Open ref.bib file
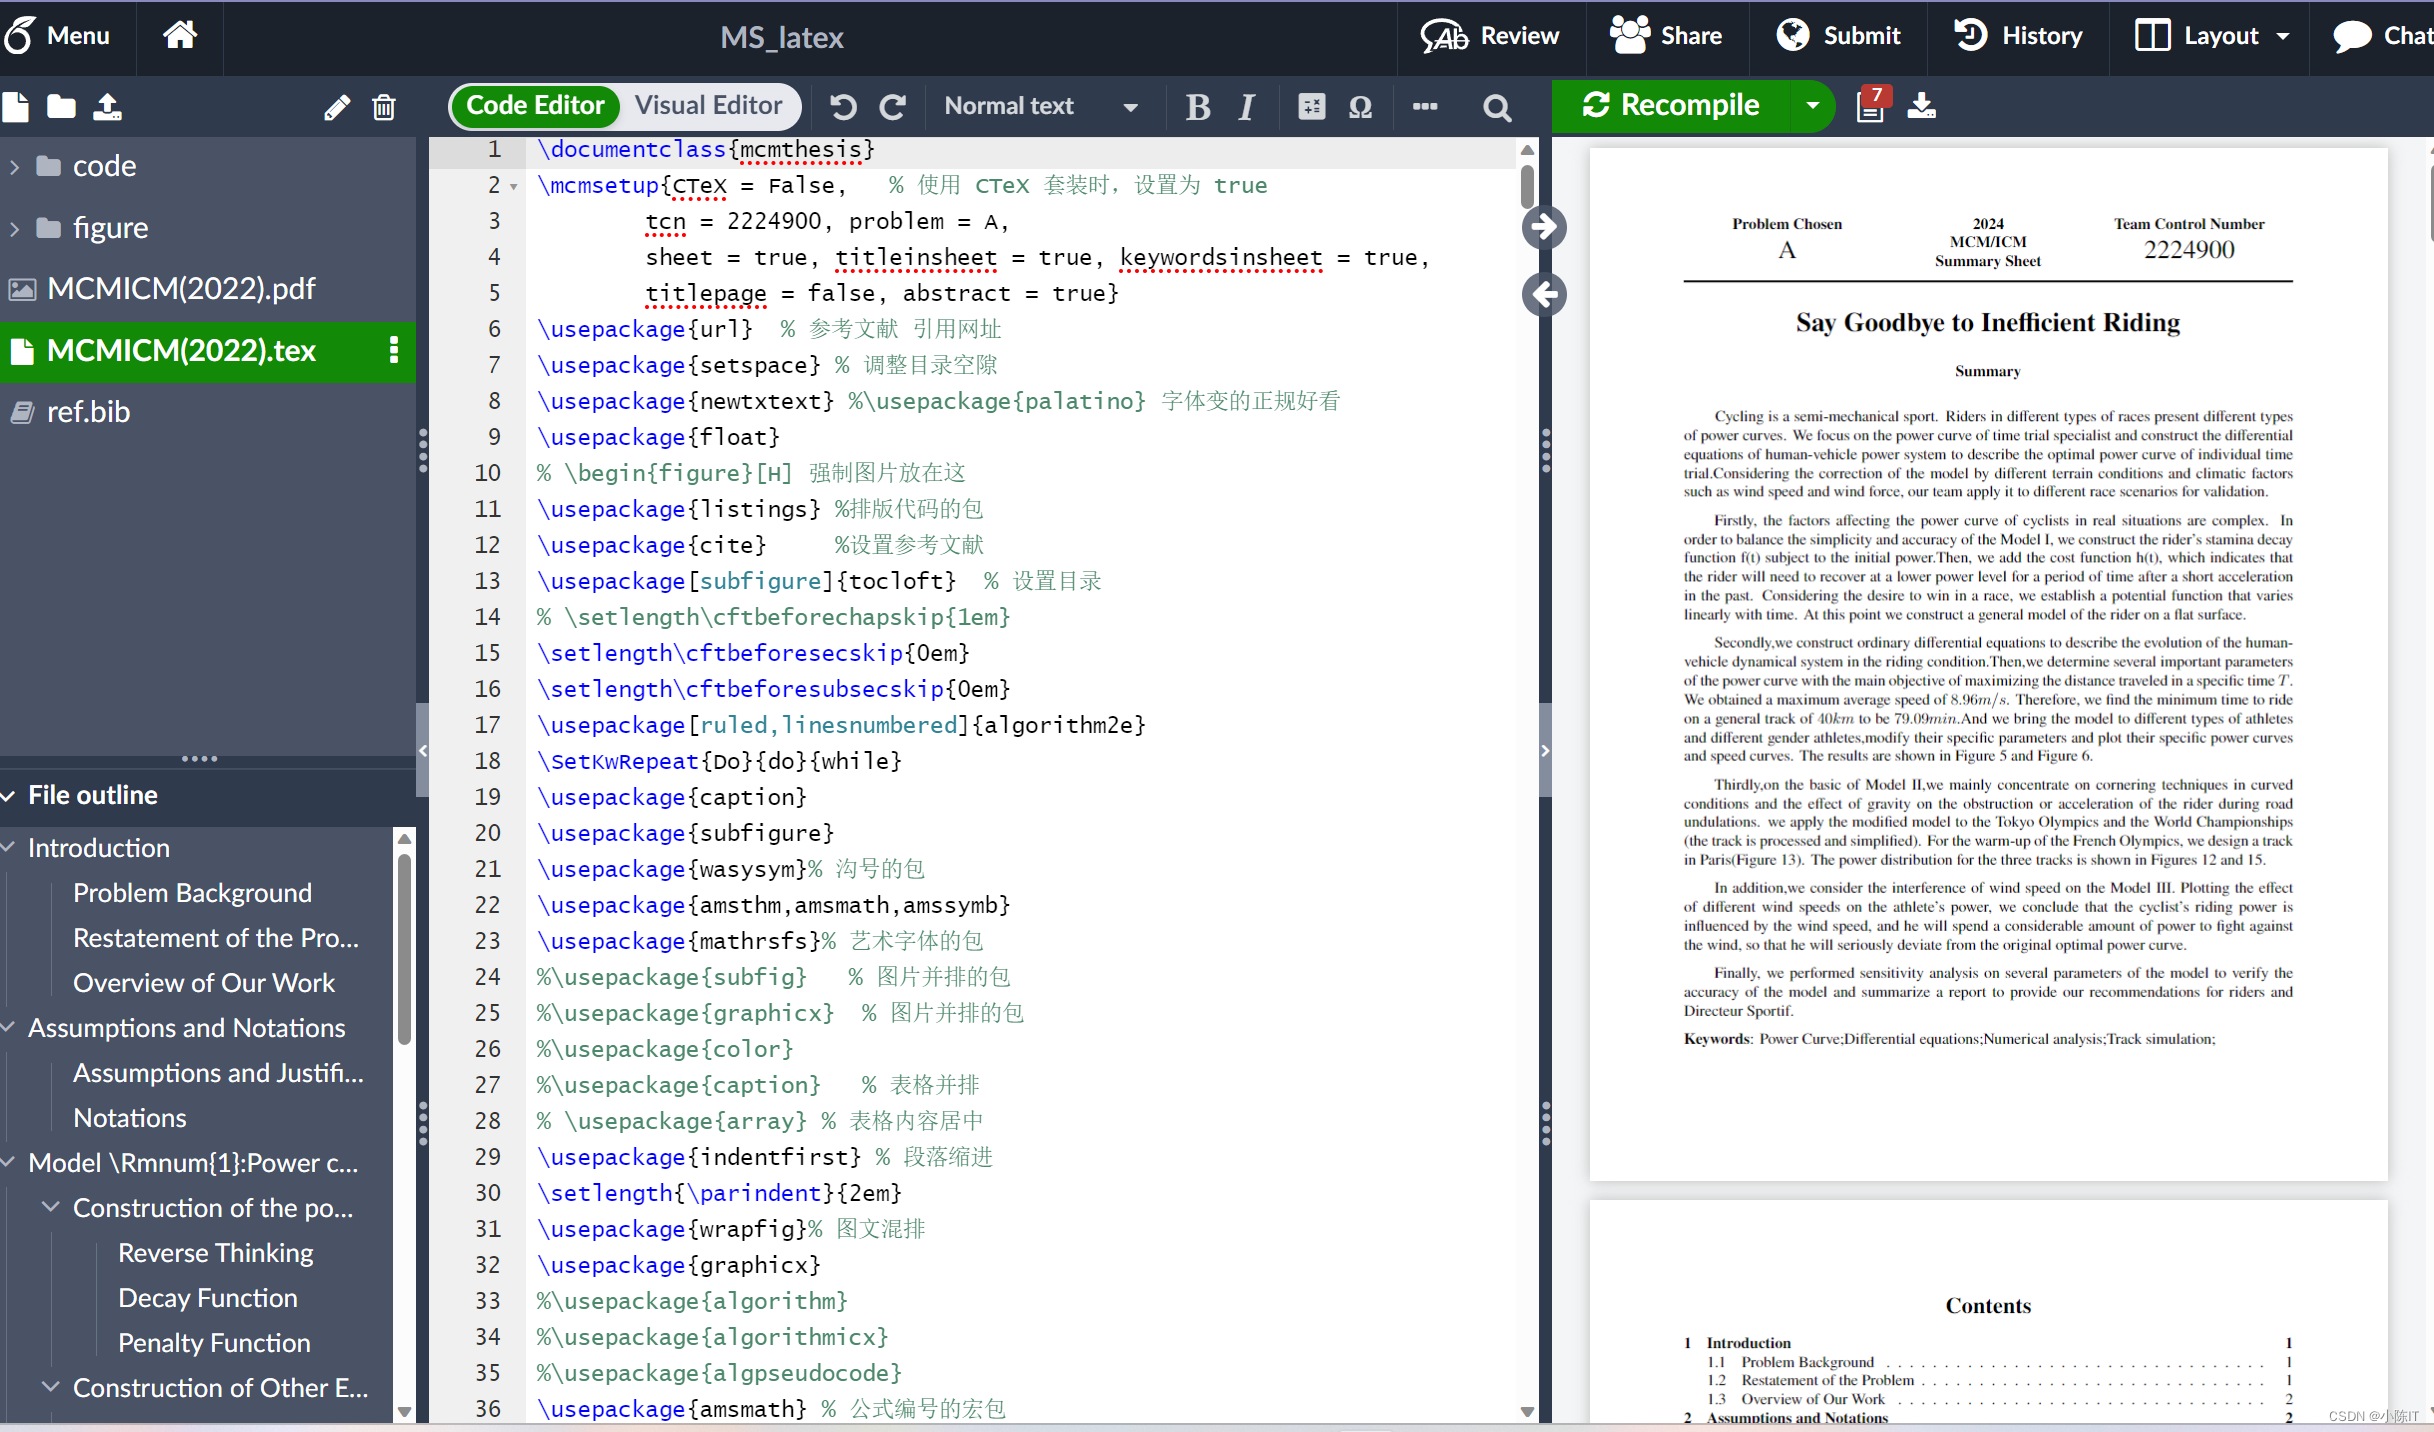The image size is (2434, 1432). coord(88,412)
